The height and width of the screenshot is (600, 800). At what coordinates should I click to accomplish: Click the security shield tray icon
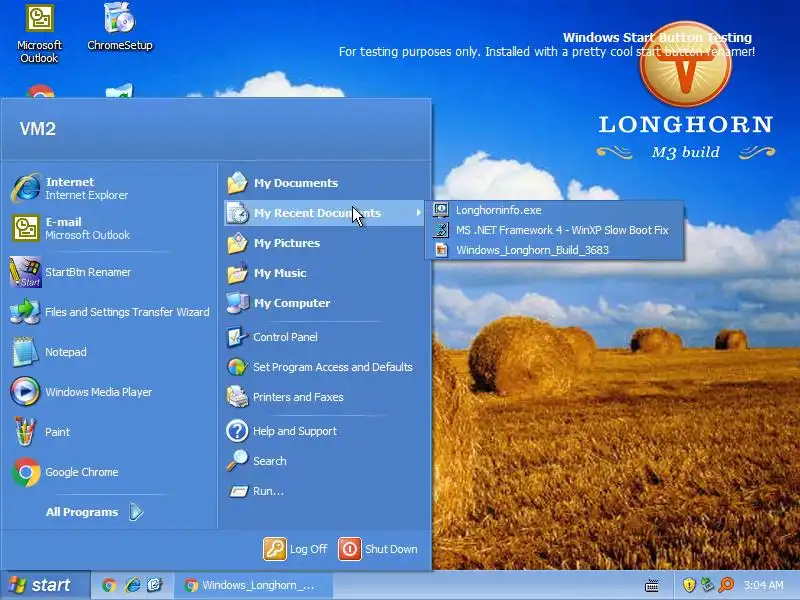689,585
